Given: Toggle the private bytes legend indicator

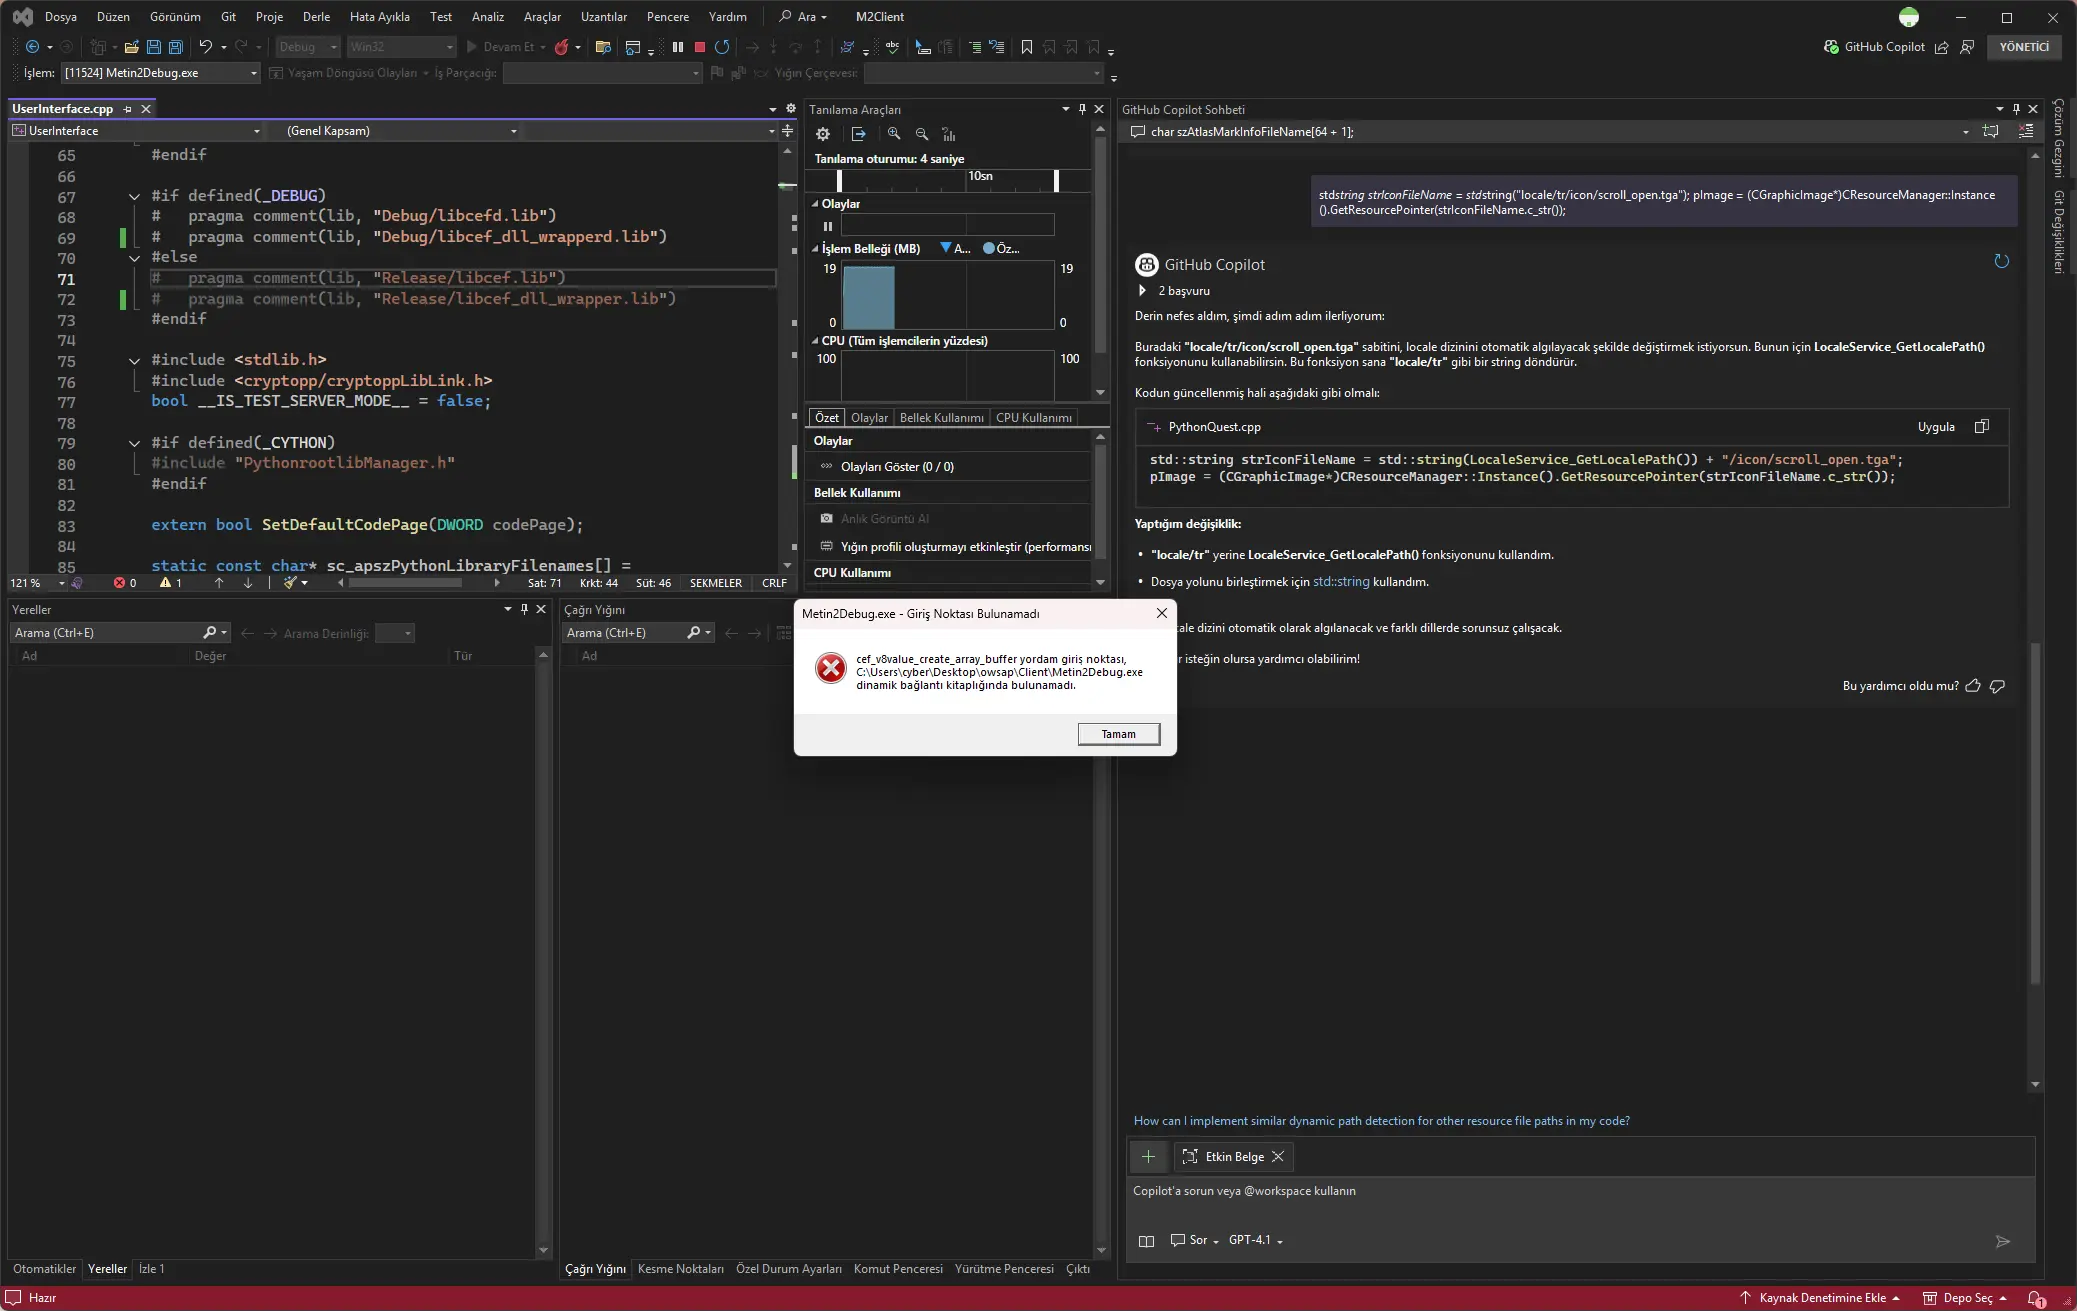Looking at the screenshot, I should pyautogui.click(x=1001, y=249).
